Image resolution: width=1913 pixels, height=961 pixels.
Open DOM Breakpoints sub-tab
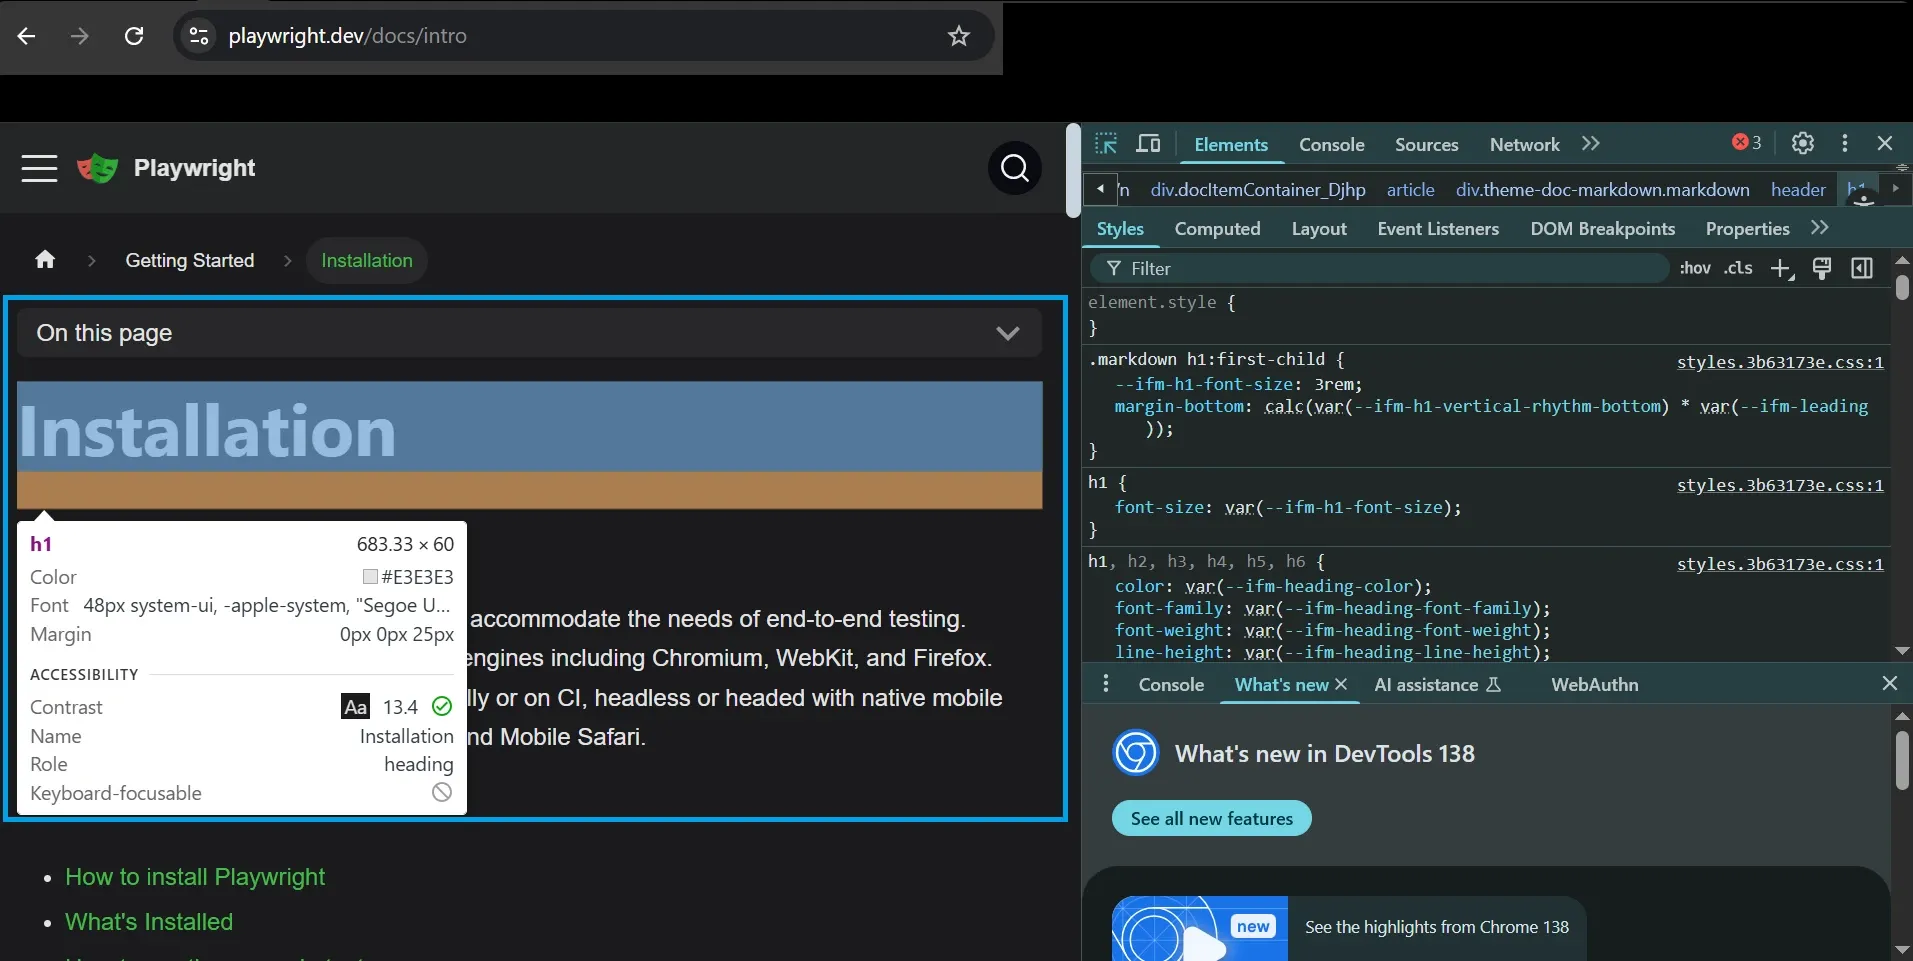1602,229
